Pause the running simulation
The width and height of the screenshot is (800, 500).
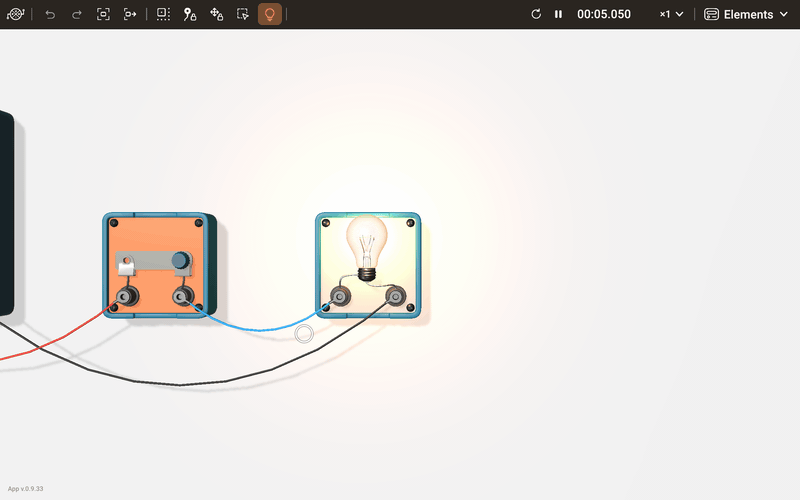(558, 14)
